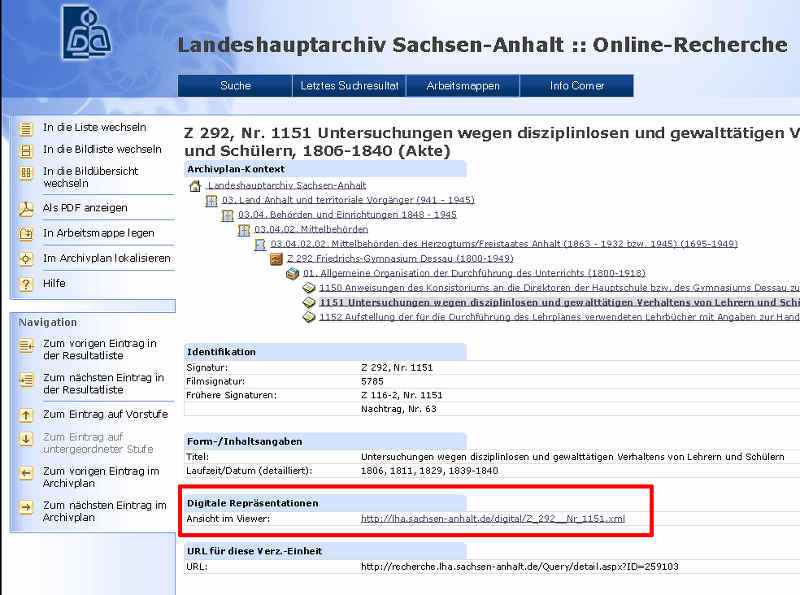
Task: Click the file icon beside entry 1150
Action: [309, 288]
